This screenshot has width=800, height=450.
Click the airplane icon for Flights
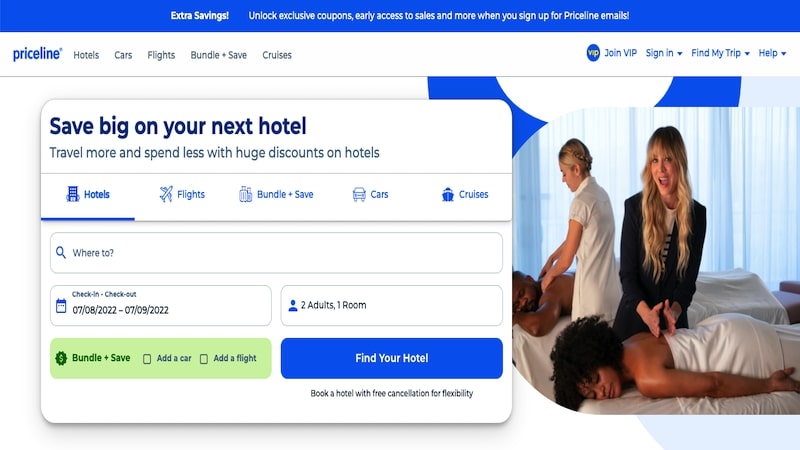coord(166,194)
